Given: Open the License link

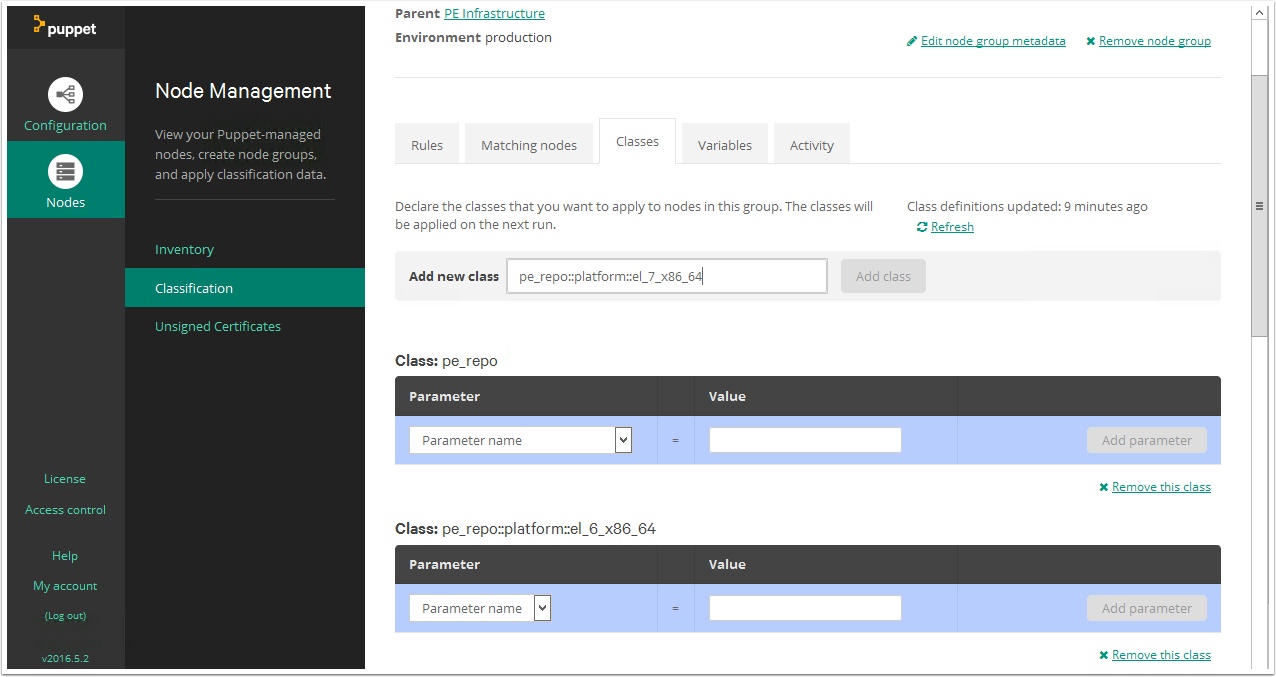Looking at the screenshot, I should 65,479.
